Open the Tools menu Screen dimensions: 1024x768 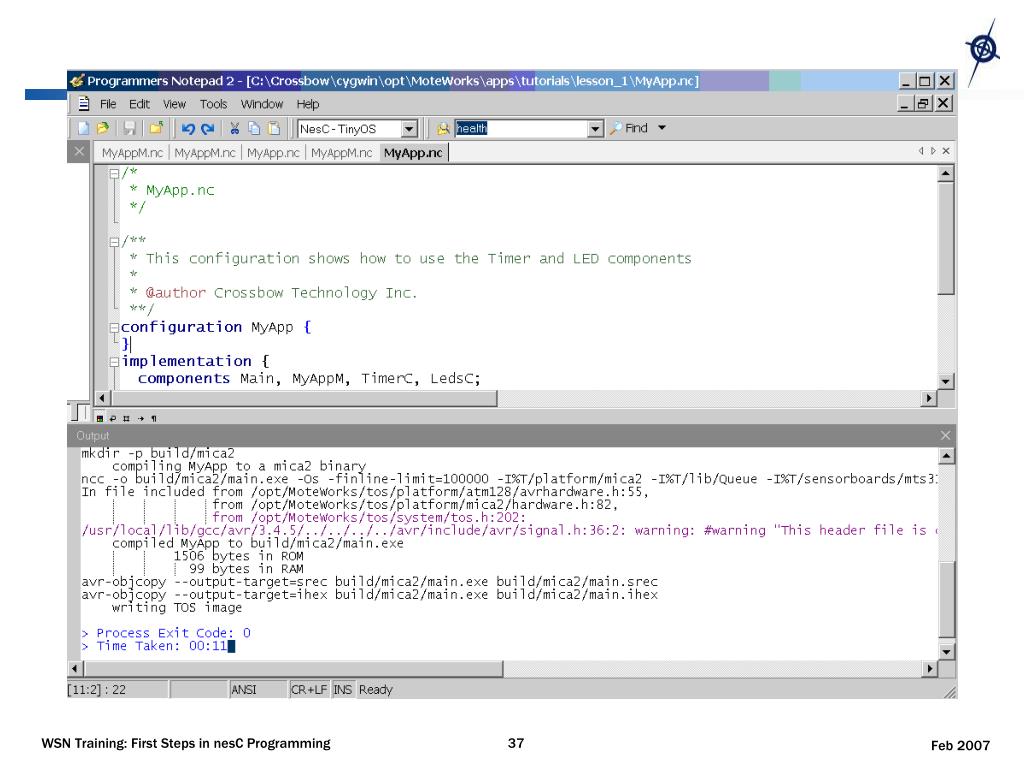point(214,104)
